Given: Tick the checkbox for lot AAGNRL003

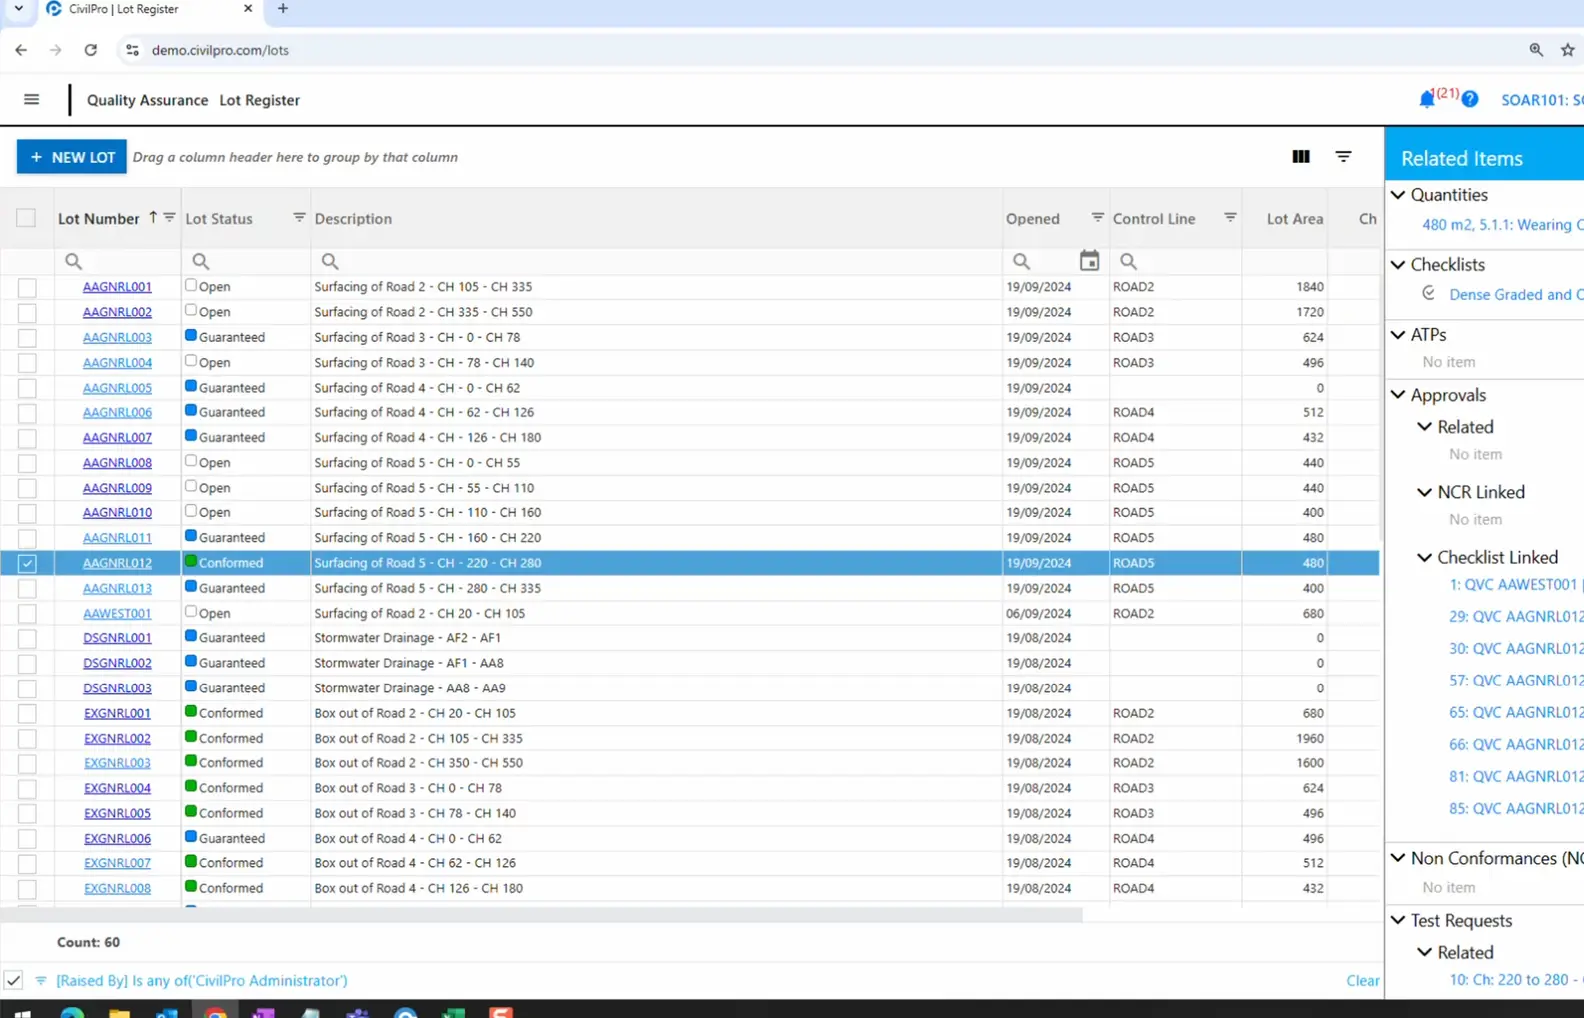Looking at the screenshot, I should pos(27,337).
